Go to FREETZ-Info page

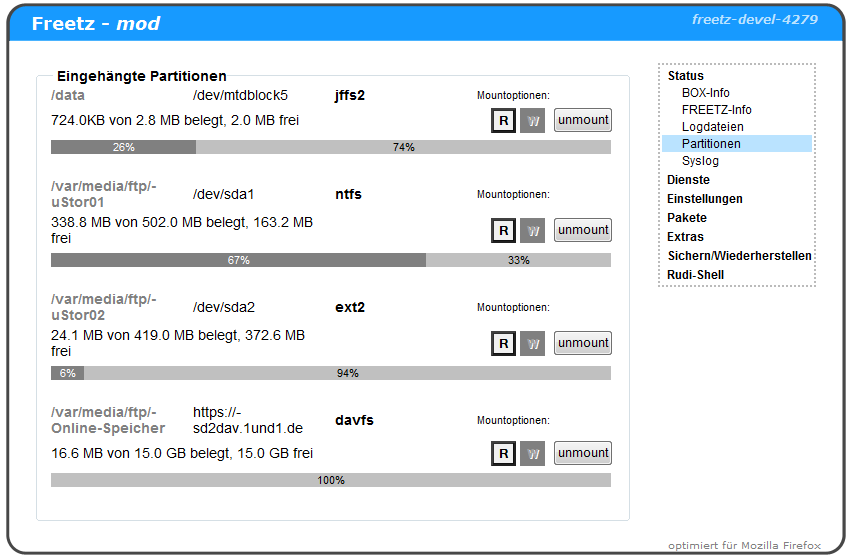click(716, 110)
